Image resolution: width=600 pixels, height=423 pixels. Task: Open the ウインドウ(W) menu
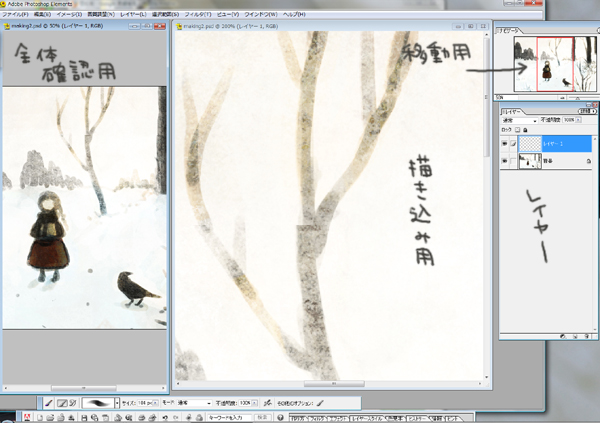click(261, 15)
